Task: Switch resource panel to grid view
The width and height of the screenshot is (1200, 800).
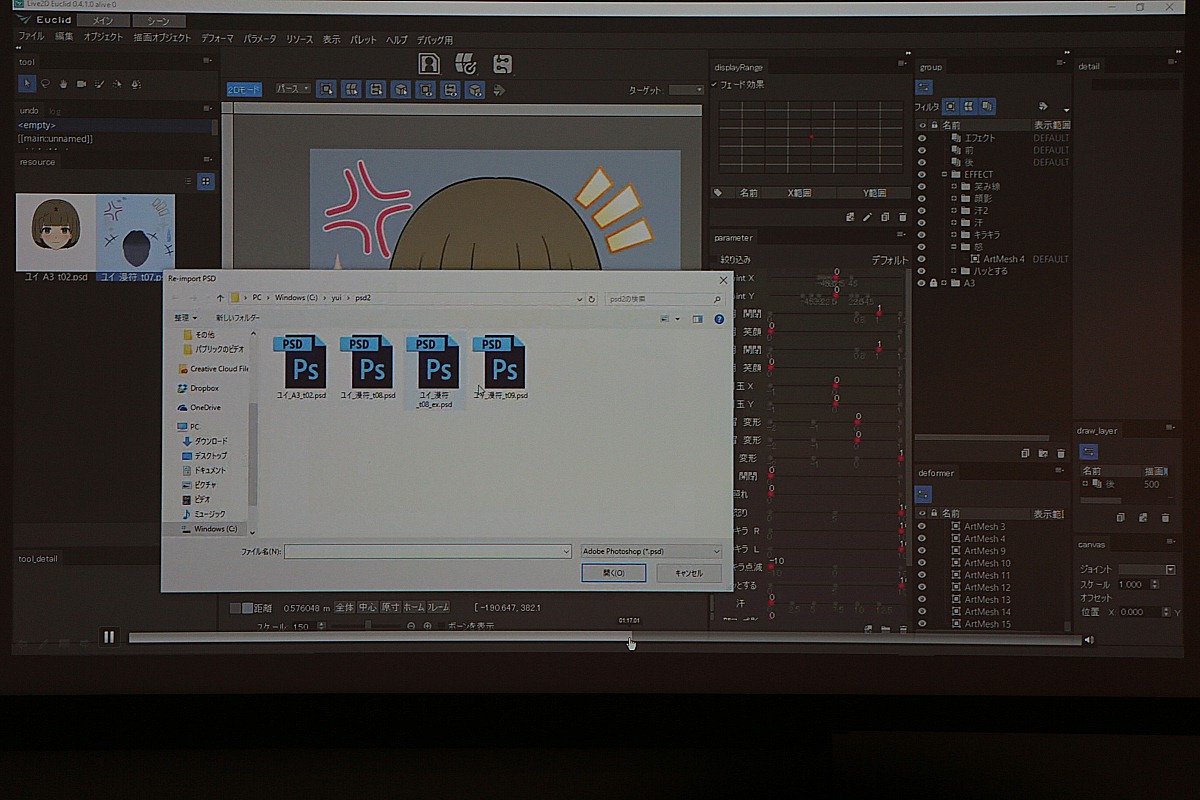Action: [x=205, y=181]
